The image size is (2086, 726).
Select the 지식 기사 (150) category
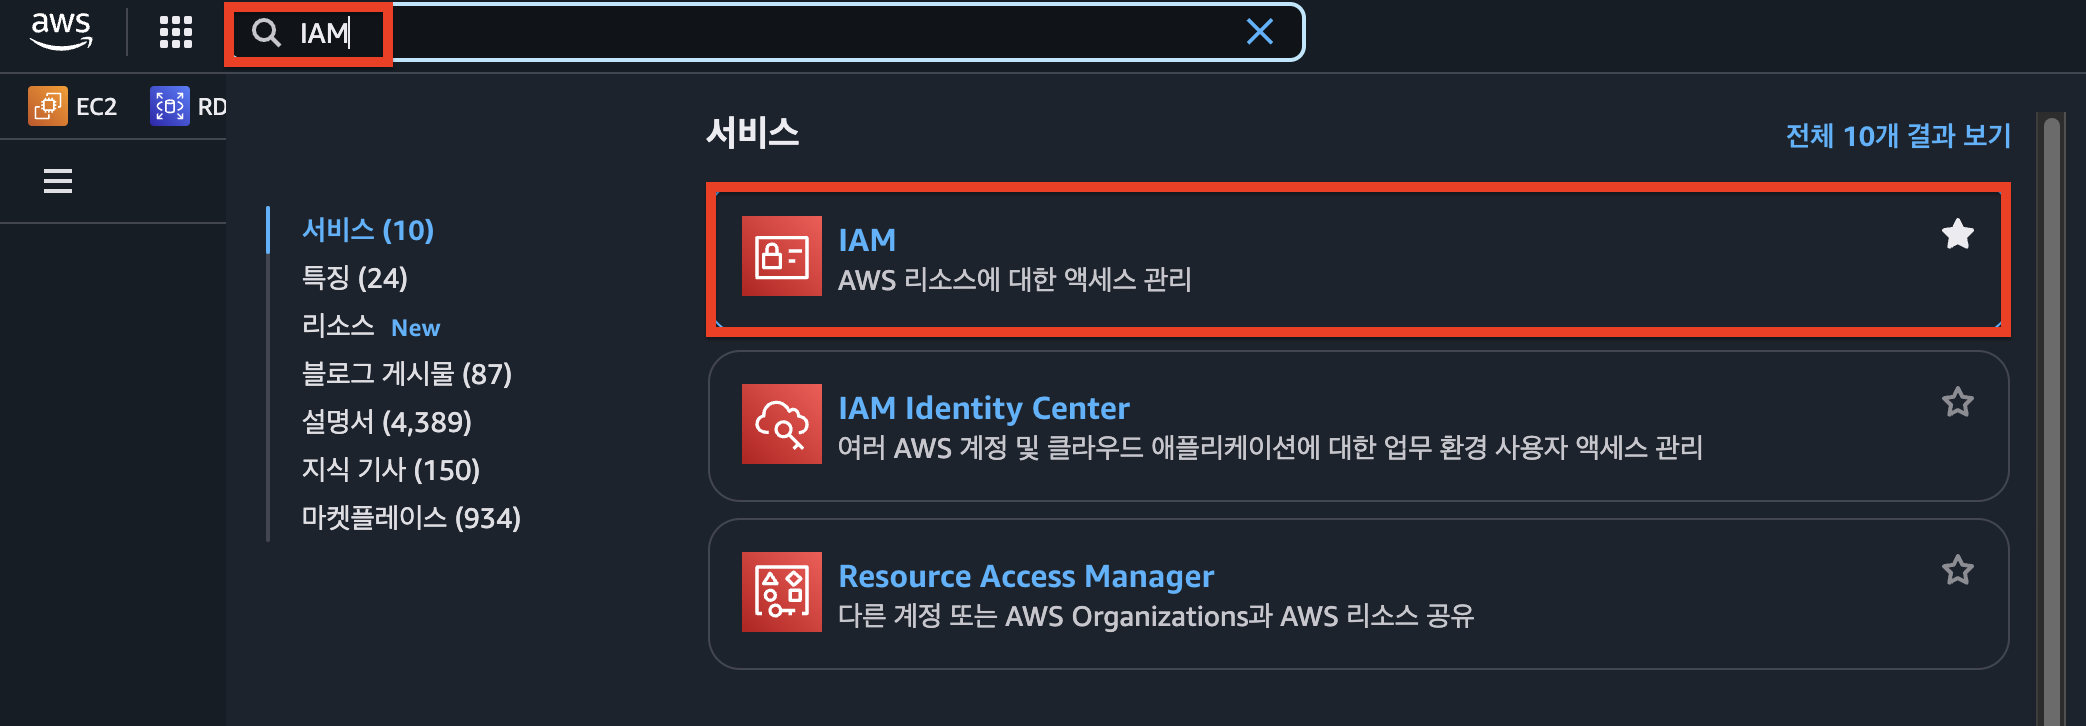coord(391,470)
